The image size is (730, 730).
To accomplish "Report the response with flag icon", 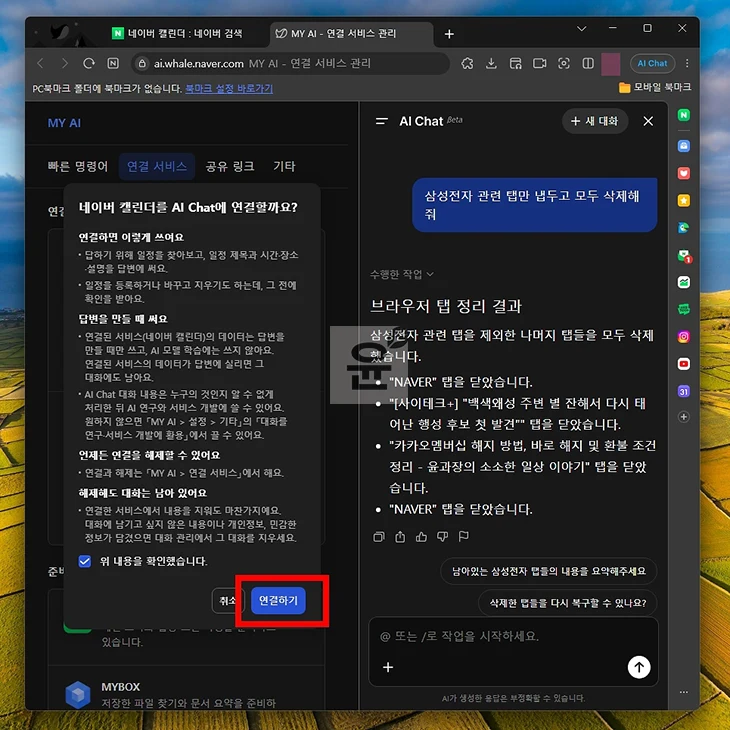I will point(464,537).
